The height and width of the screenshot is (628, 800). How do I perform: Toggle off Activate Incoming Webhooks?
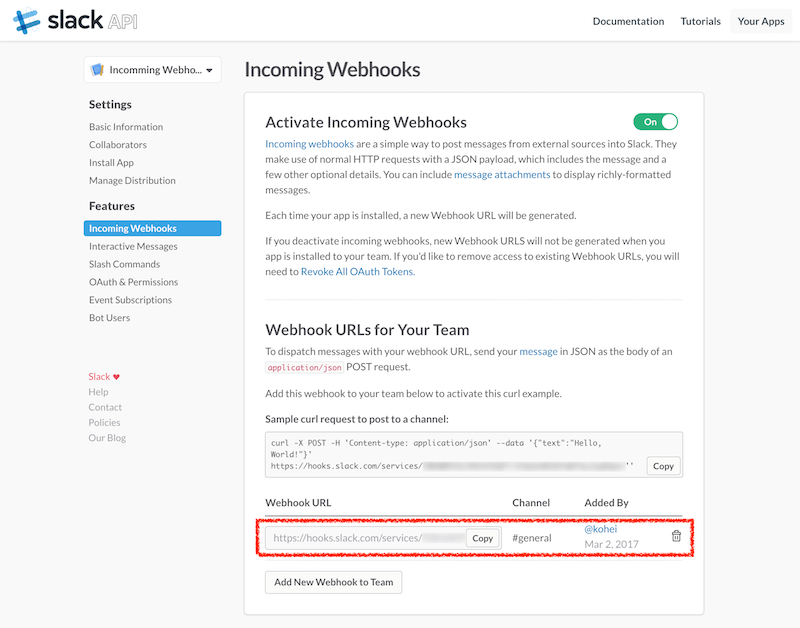click(655, 120)
